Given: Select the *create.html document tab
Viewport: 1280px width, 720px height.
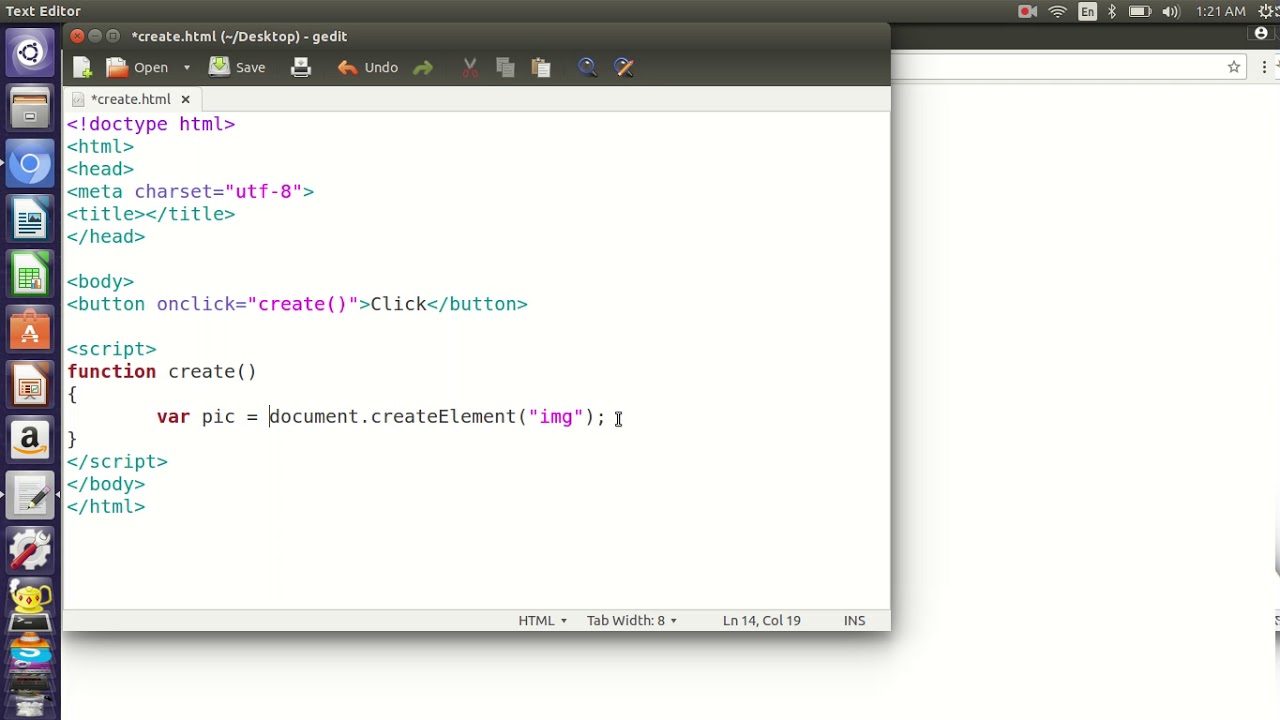Looking at the screenshot, I should [x=131, y=99].
